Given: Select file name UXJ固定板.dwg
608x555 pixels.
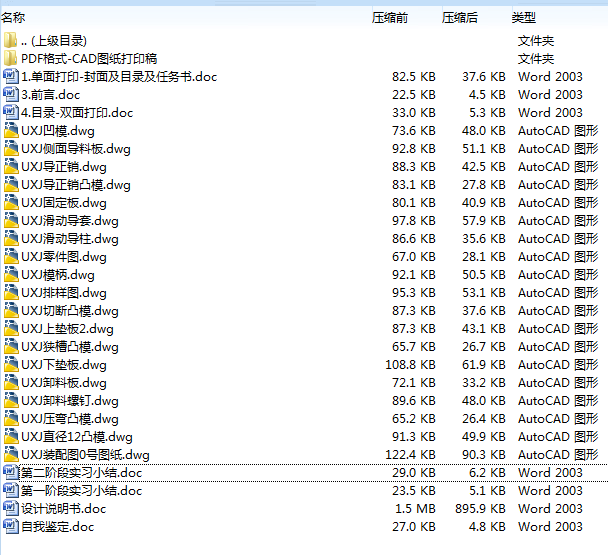Looking at the screenshot, I should point(64,203).
